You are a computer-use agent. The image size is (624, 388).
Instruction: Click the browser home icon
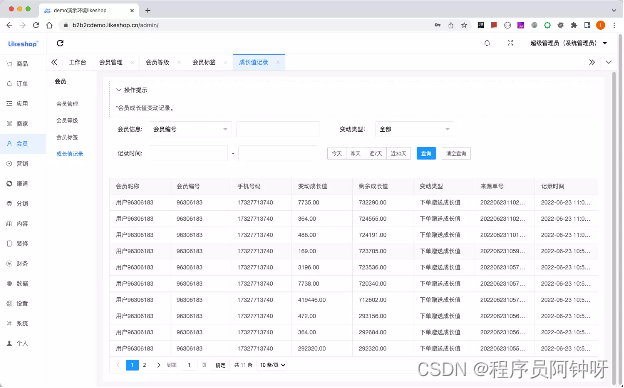(x=49, y=25)
